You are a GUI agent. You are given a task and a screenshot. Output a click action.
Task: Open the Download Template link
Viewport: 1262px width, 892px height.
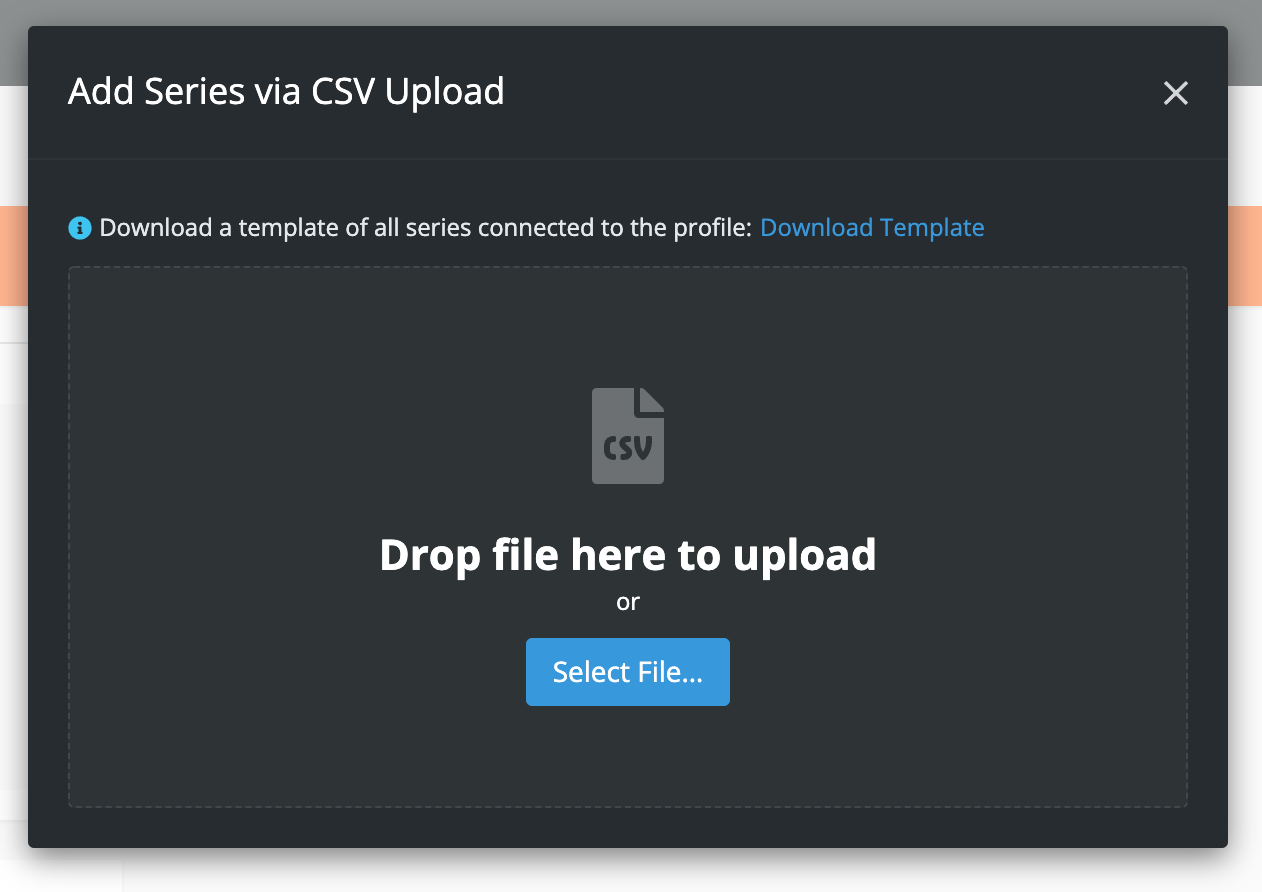tap(872, 228)
